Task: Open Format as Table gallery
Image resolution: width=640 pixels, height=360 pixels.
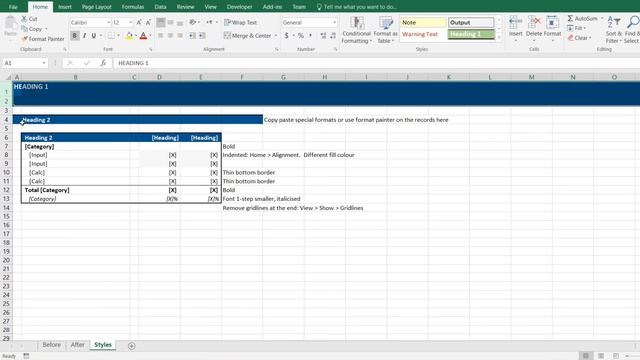Action: click(385, 30)
